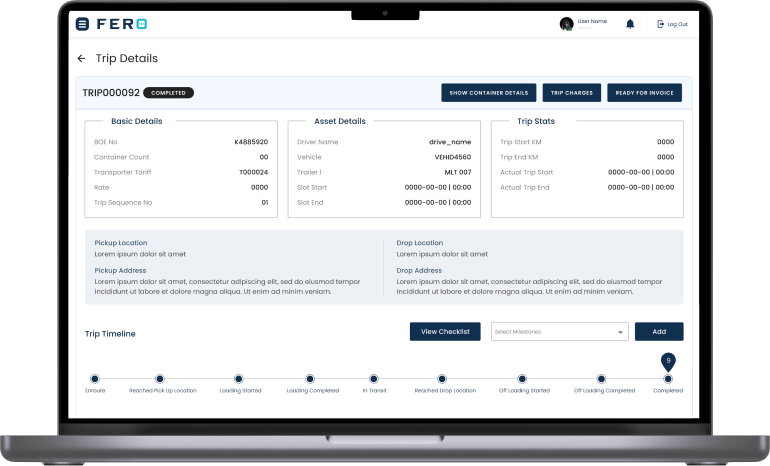Open the user profile avatar

coord(566,24)
